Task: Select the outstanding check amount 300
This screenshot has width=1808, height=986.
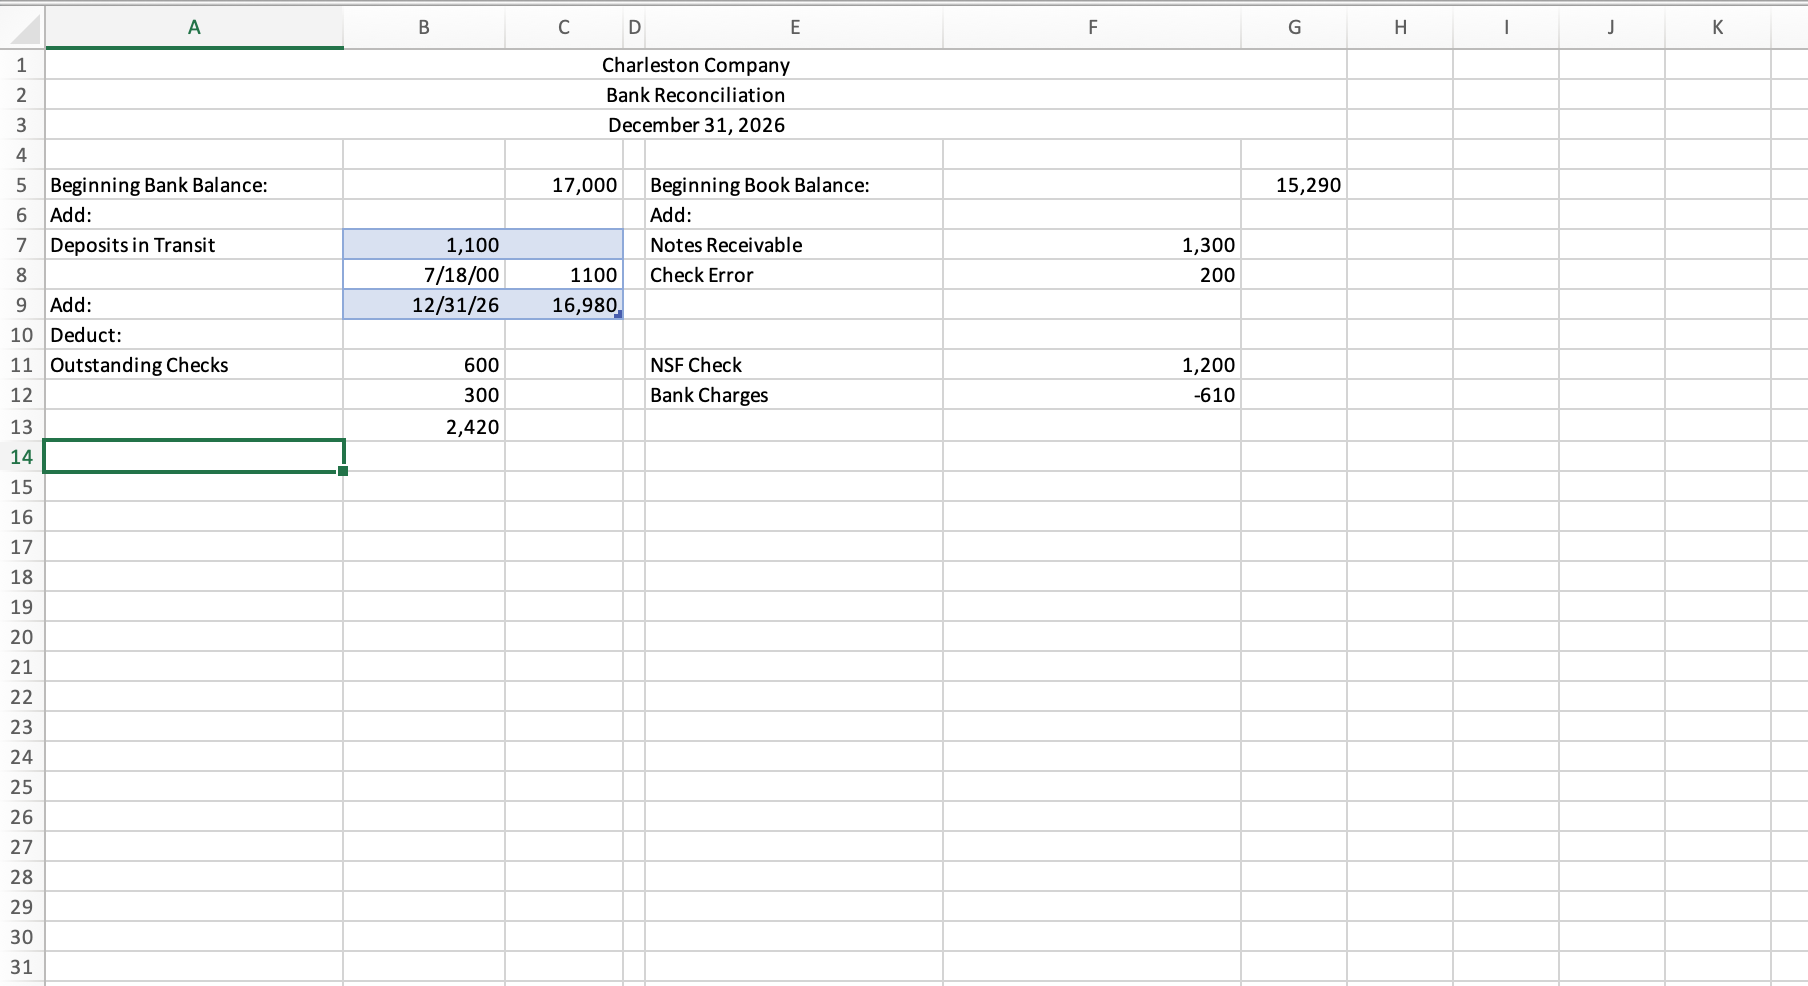Action: (x=424, y=395)
